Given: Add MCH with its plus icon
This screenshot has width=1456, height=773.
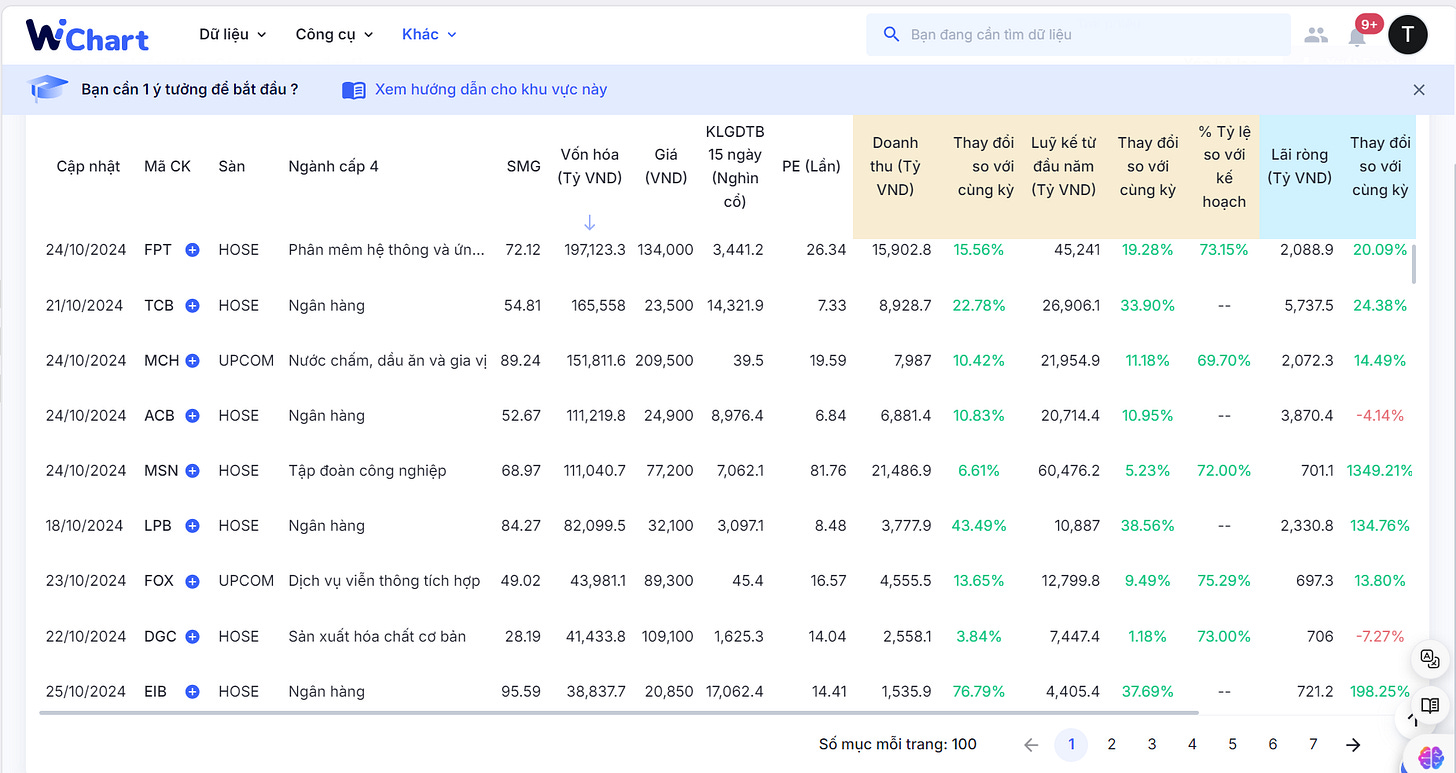Looking at the screenshot, I should tap(192, 360).
